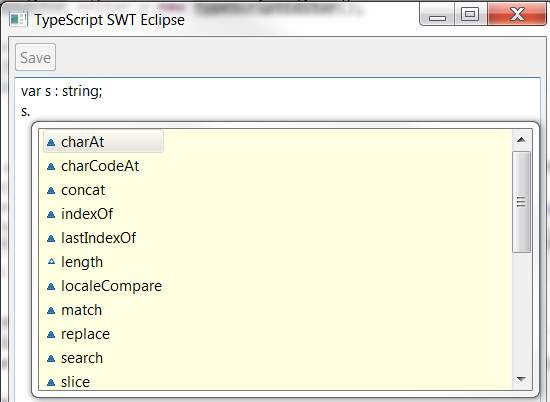Screen dimensions: 550x402
Task: Pick the match completion entry
Action: tap(81, 310)
